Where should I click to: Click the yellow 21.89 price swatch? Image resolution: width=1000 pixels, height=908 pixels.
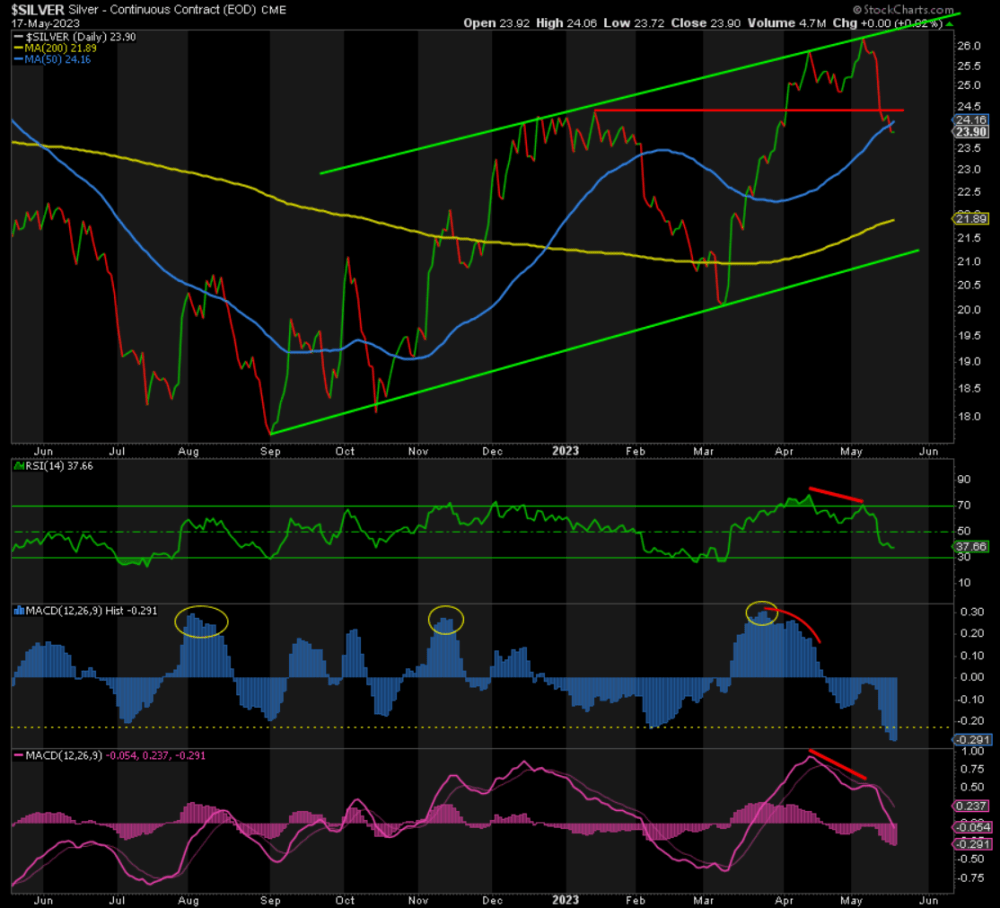click(x=973, y=217)
